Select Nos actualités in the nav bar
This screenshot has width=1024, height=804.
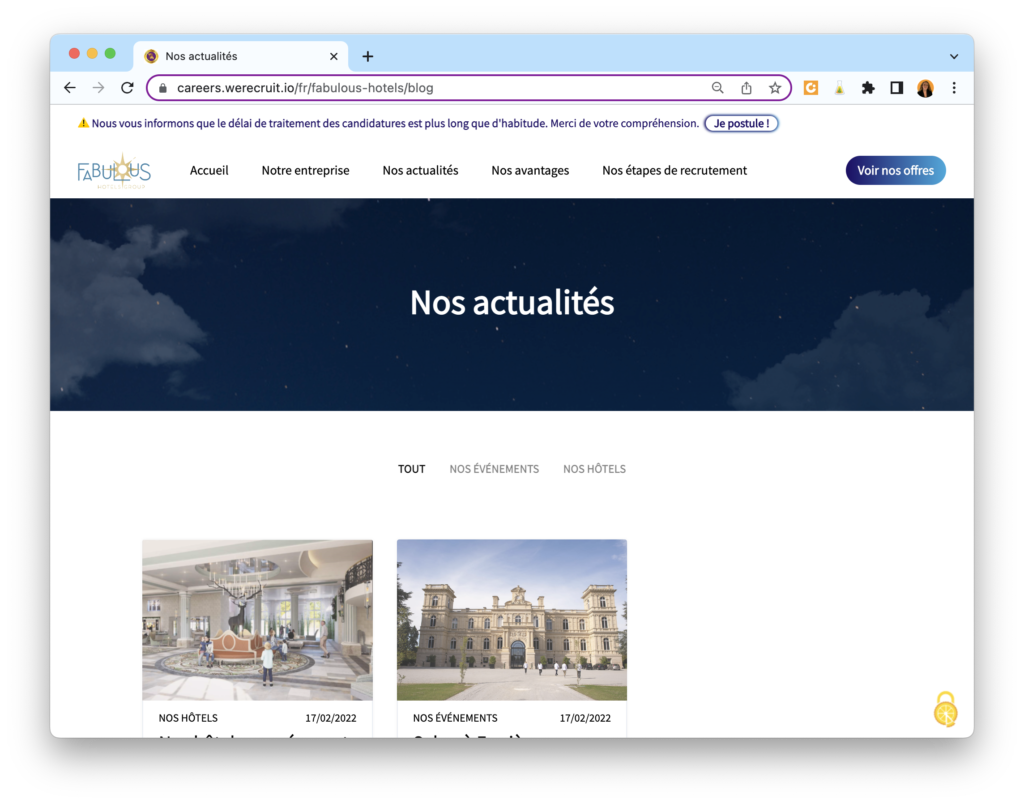[x=421, y=170]
